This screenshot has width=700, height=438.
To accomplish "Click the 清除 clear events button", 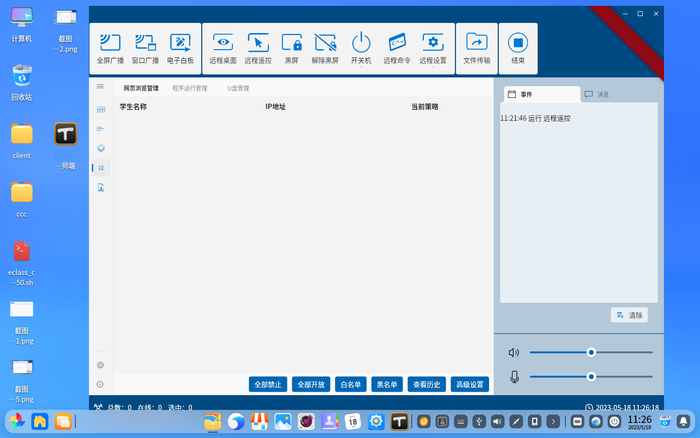I will tap(630, 315).
